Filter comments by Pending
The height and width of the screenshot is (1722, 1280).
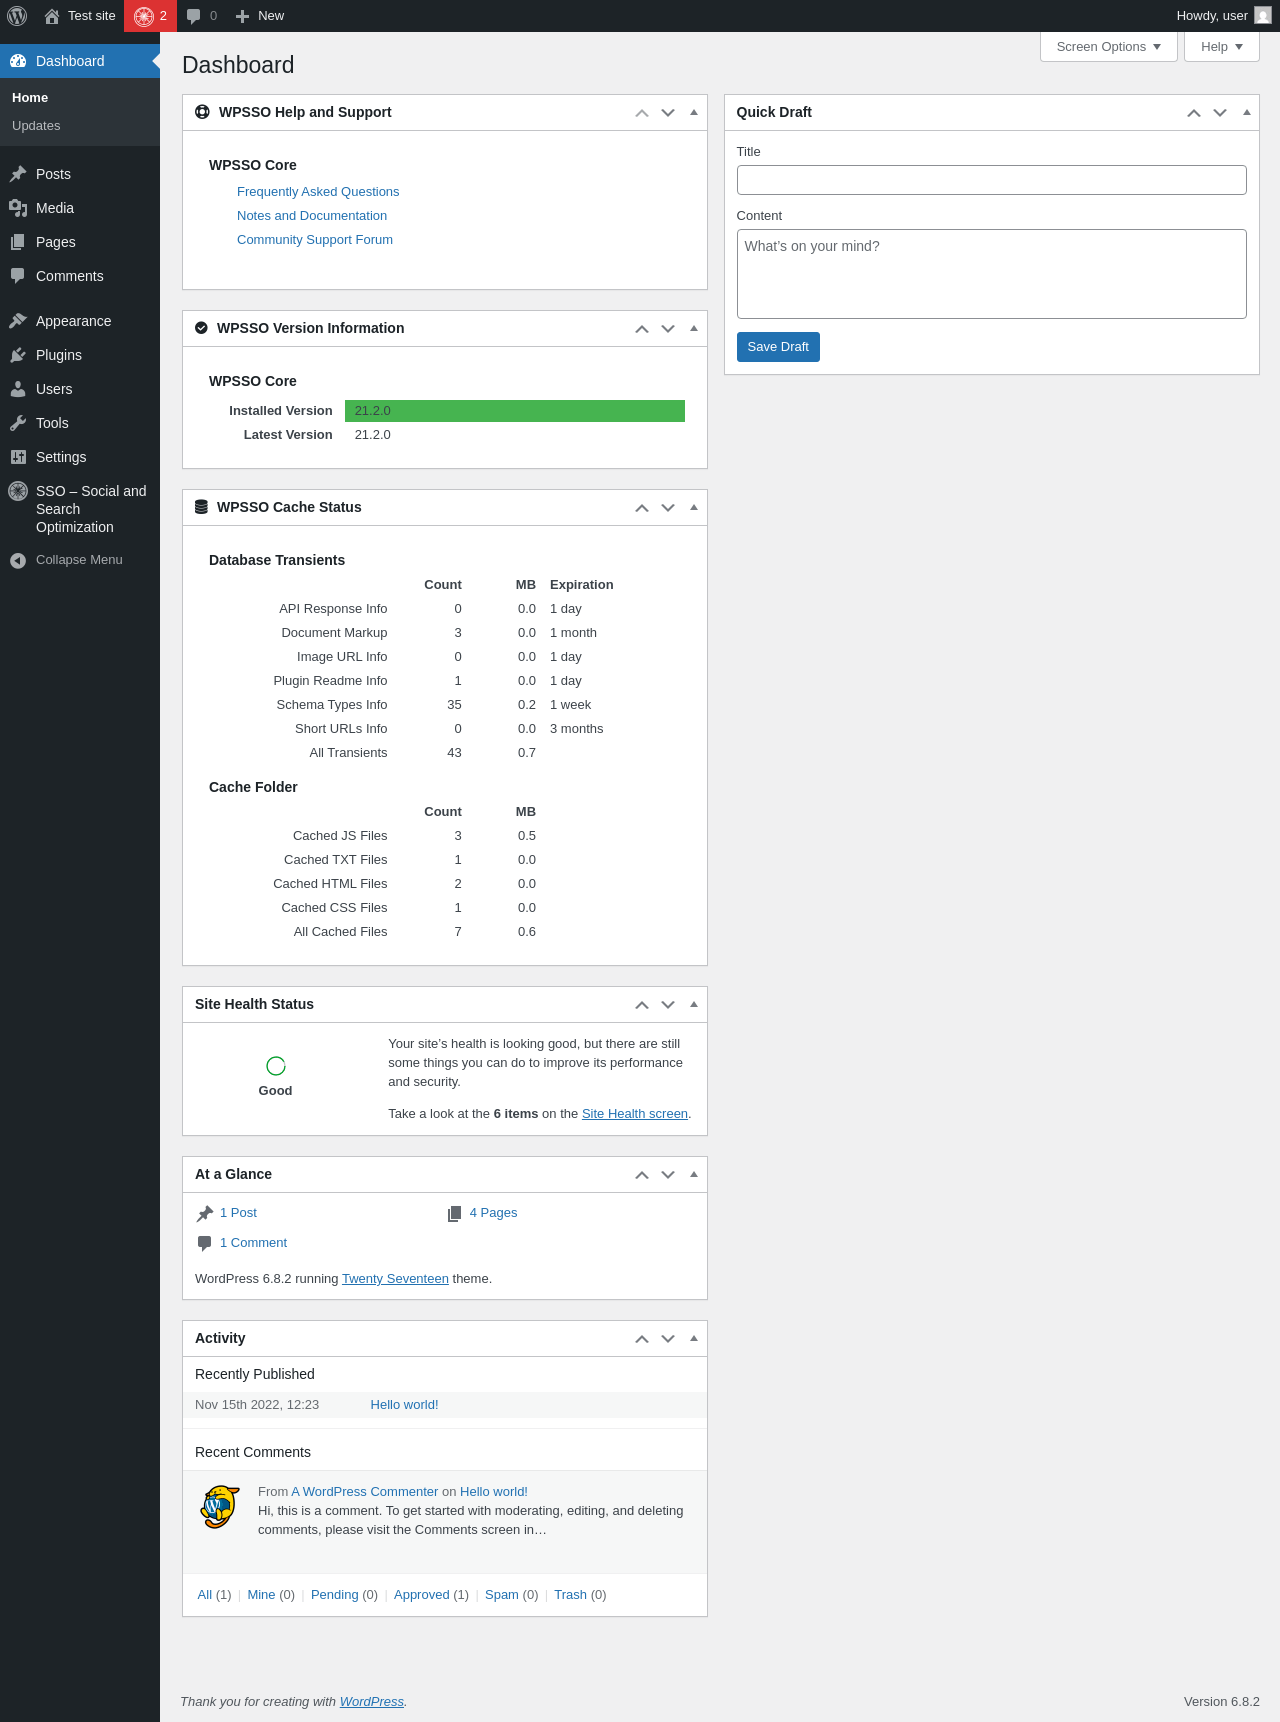click(x=334, y=1595)
